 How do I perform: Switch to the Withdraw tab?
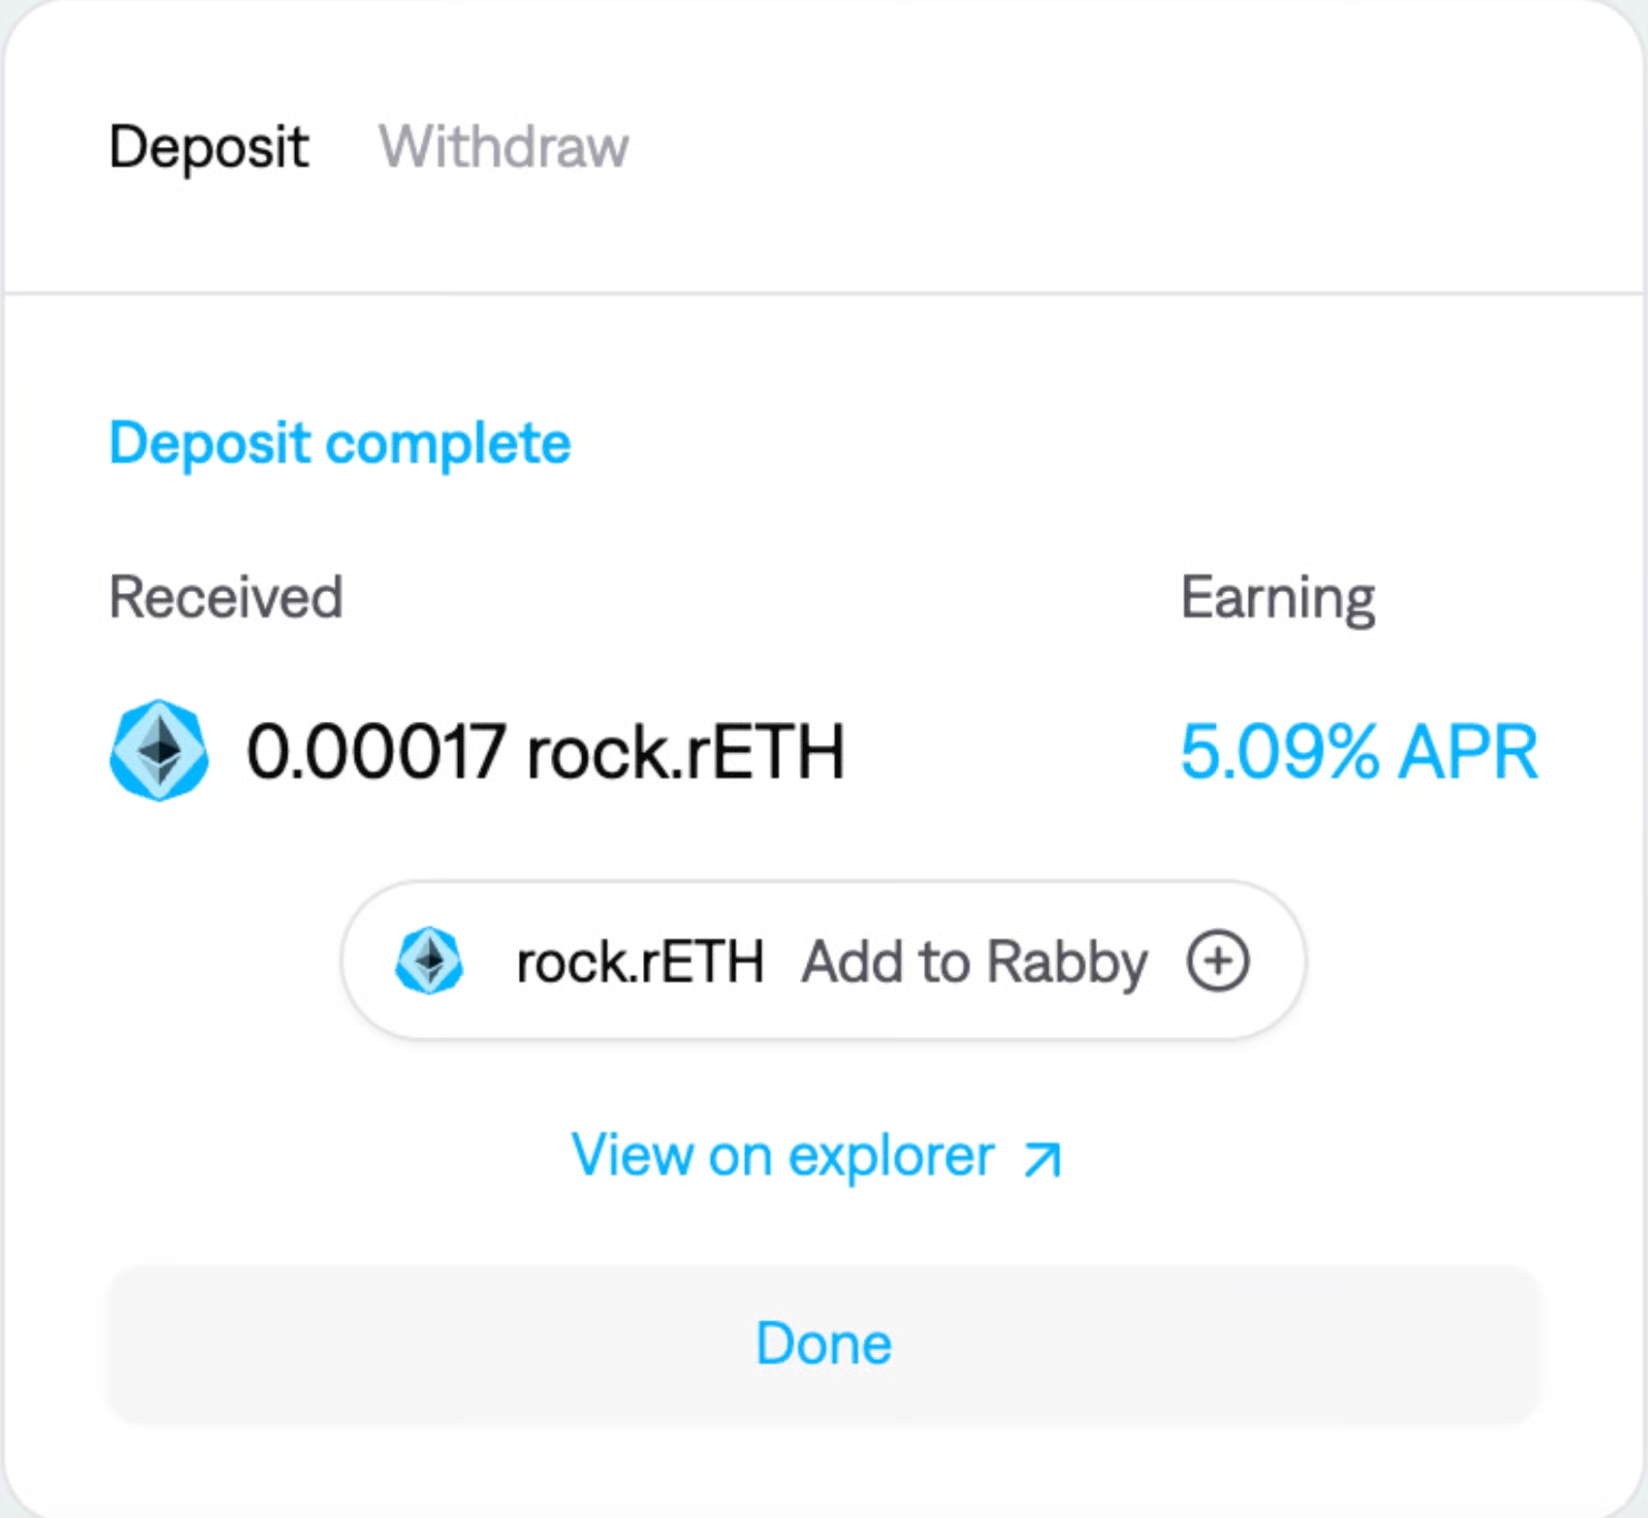tap(503, 148)
